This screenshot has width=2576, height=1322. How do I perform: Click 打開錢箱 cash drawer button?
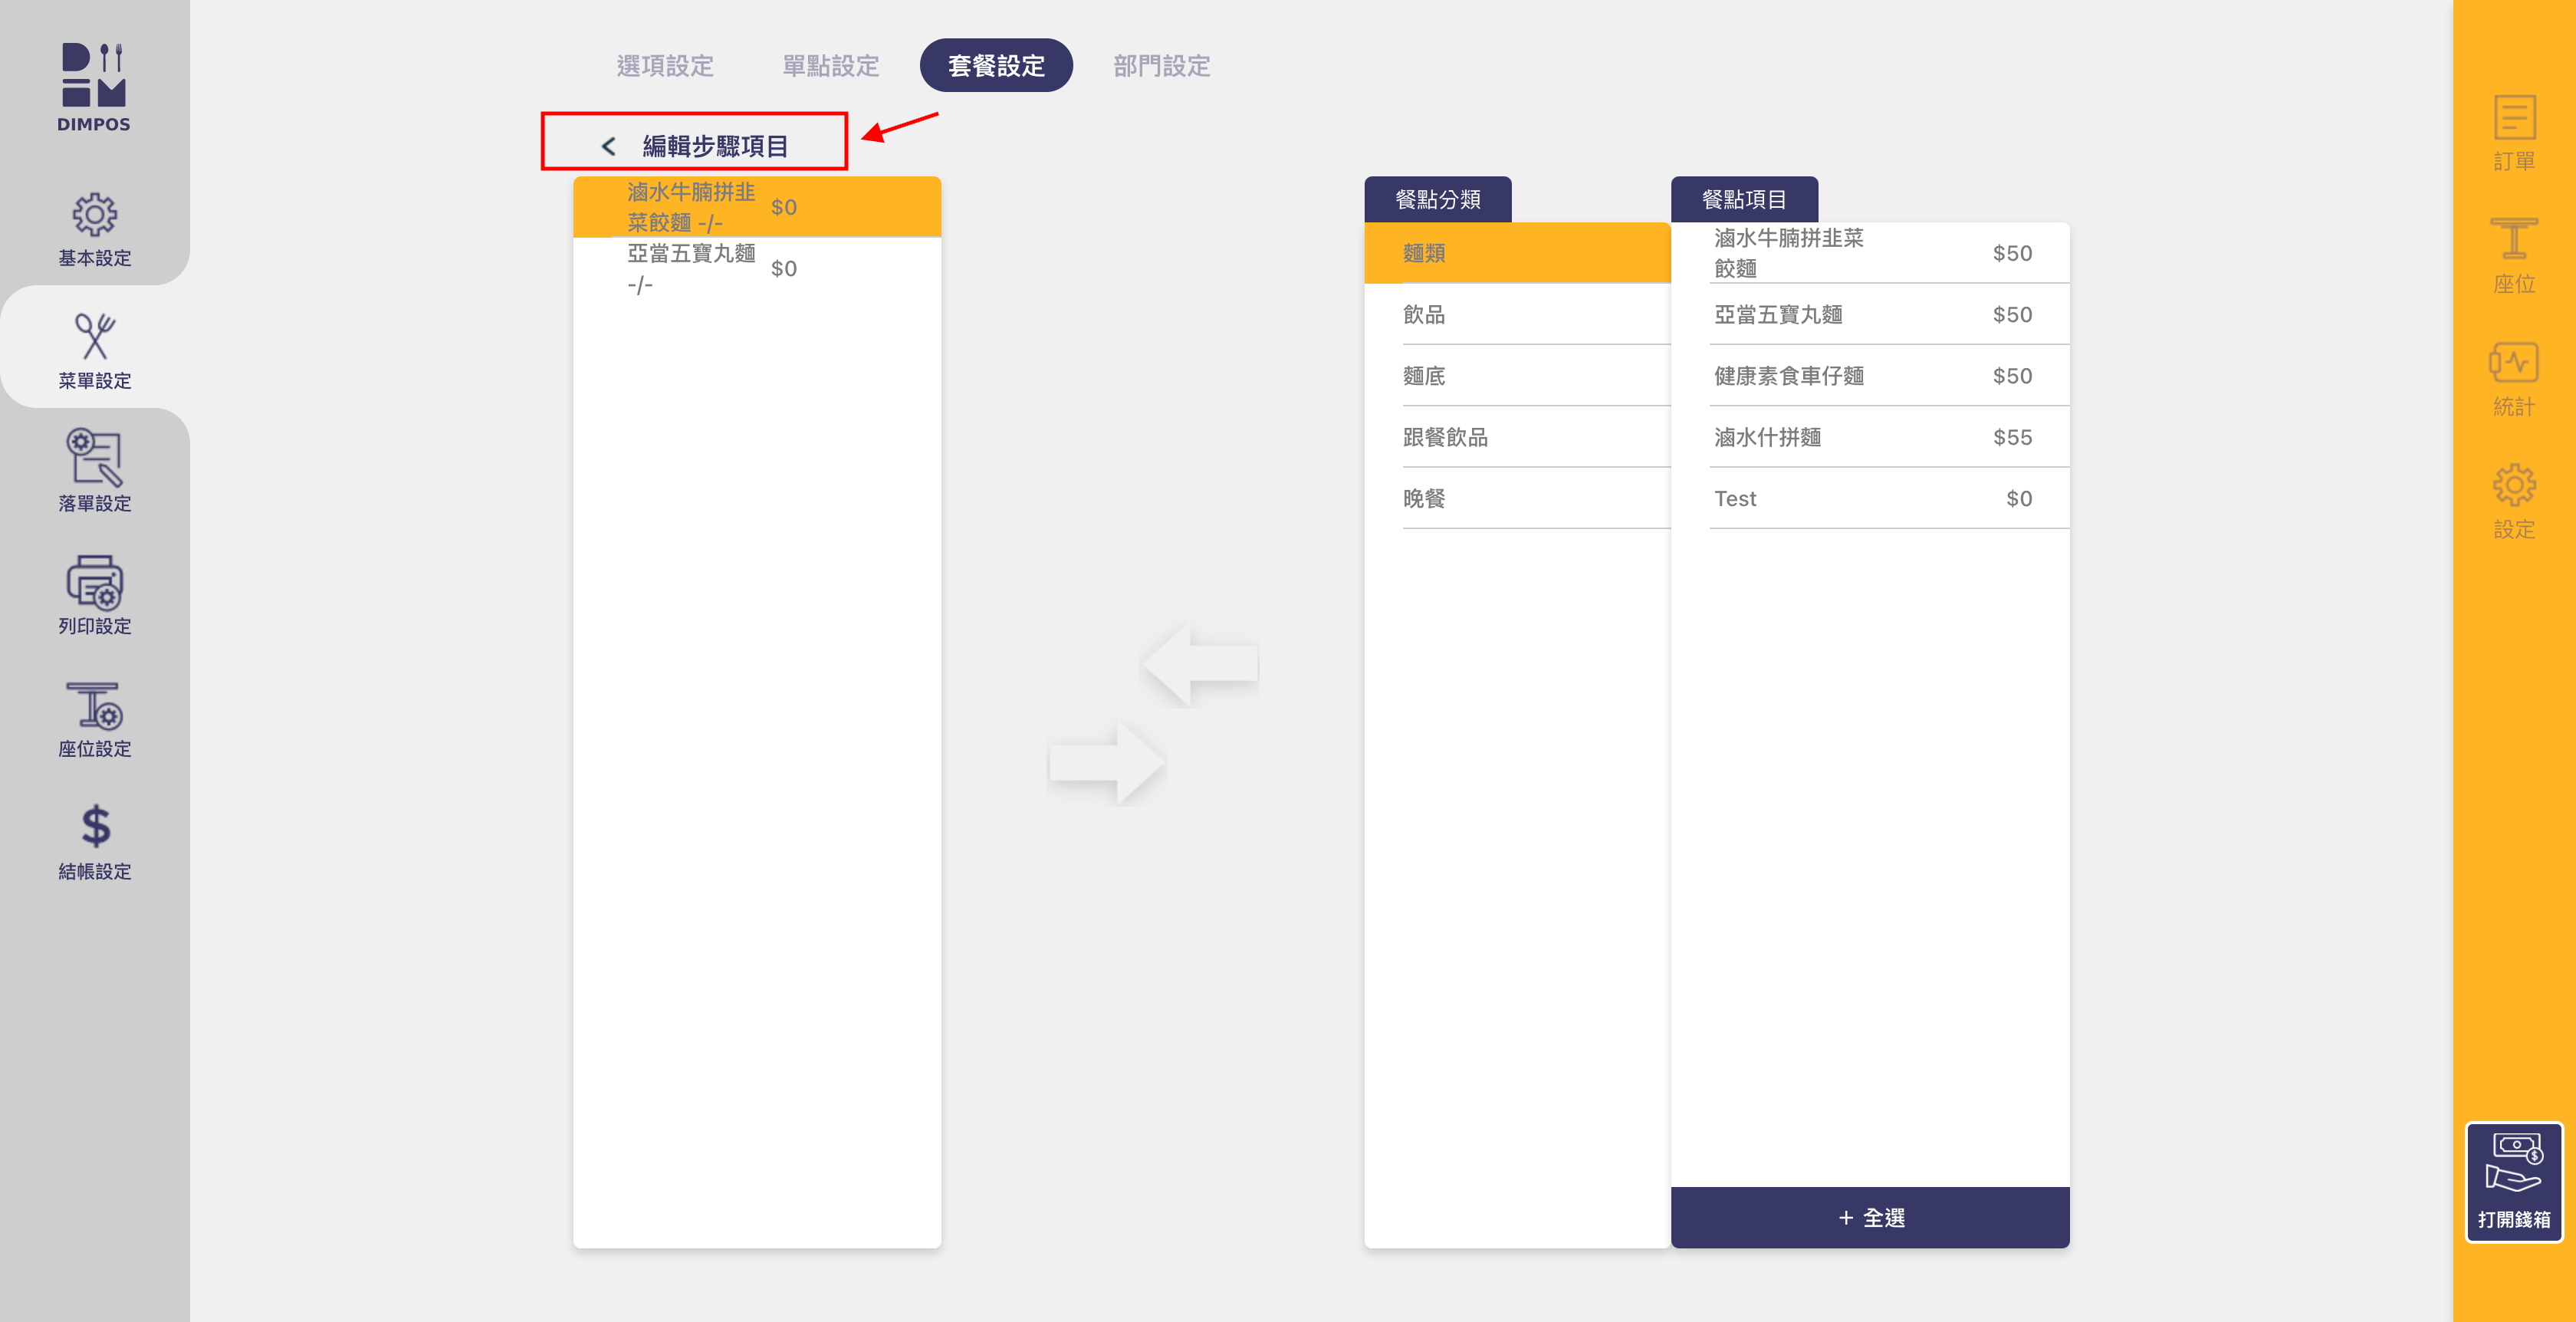pos(2512,1182)
